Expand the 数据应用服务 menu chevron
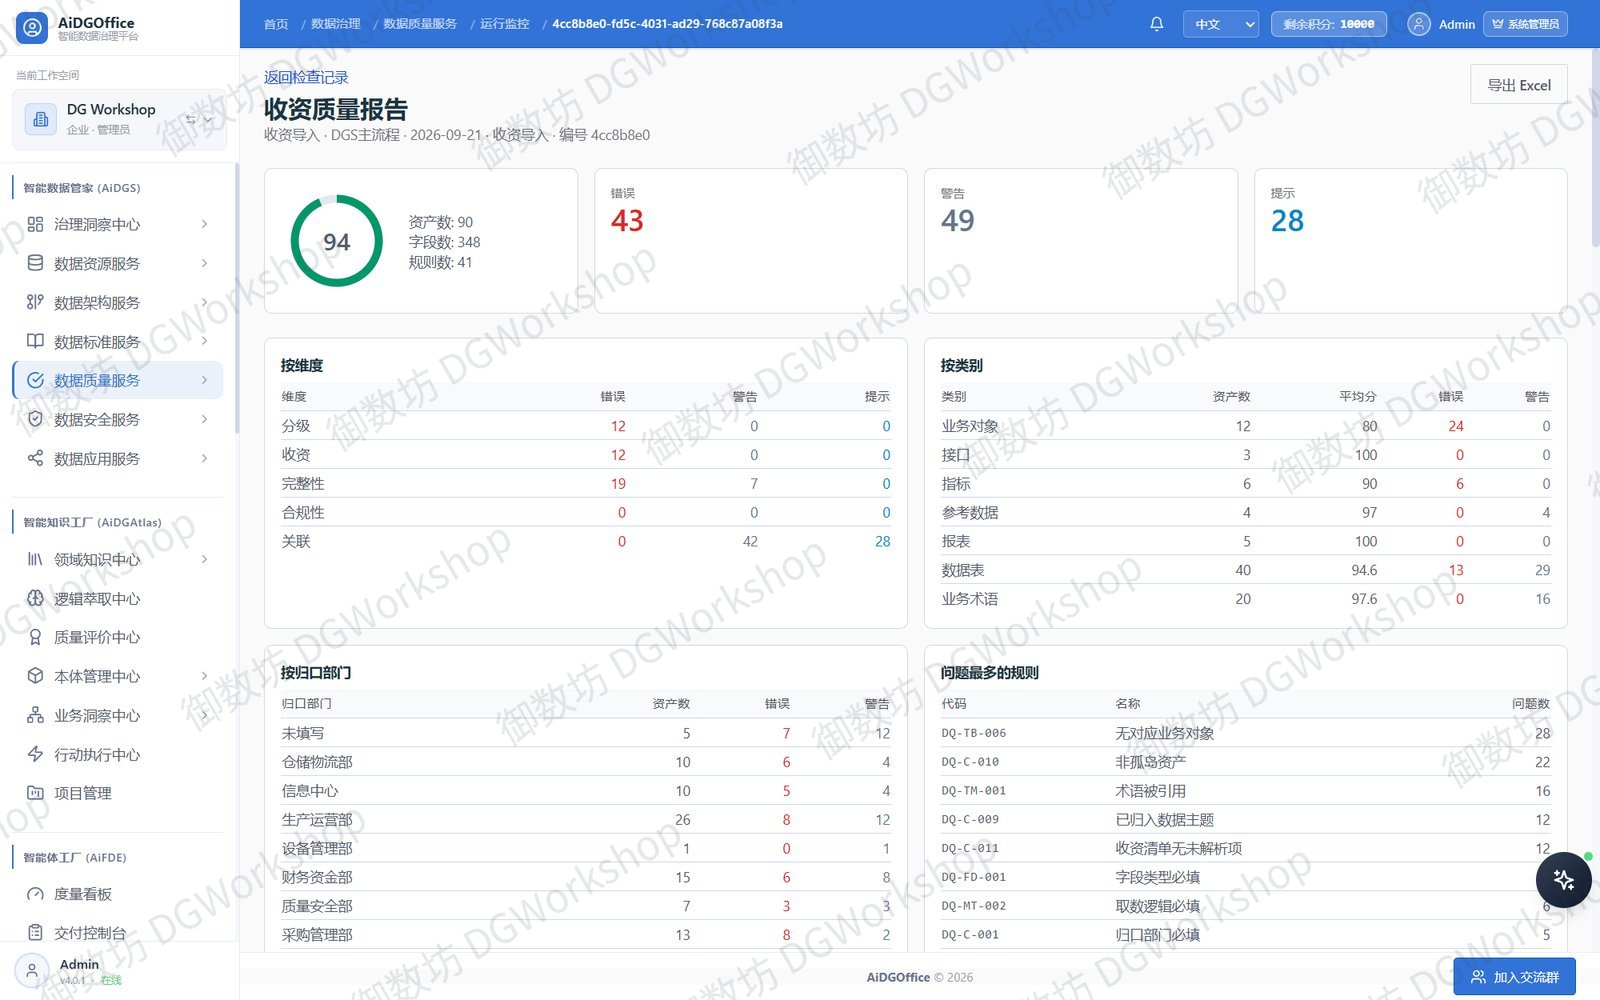Image resolution: width=1600 pixels, height=1000 pixels. pos(204,458)
